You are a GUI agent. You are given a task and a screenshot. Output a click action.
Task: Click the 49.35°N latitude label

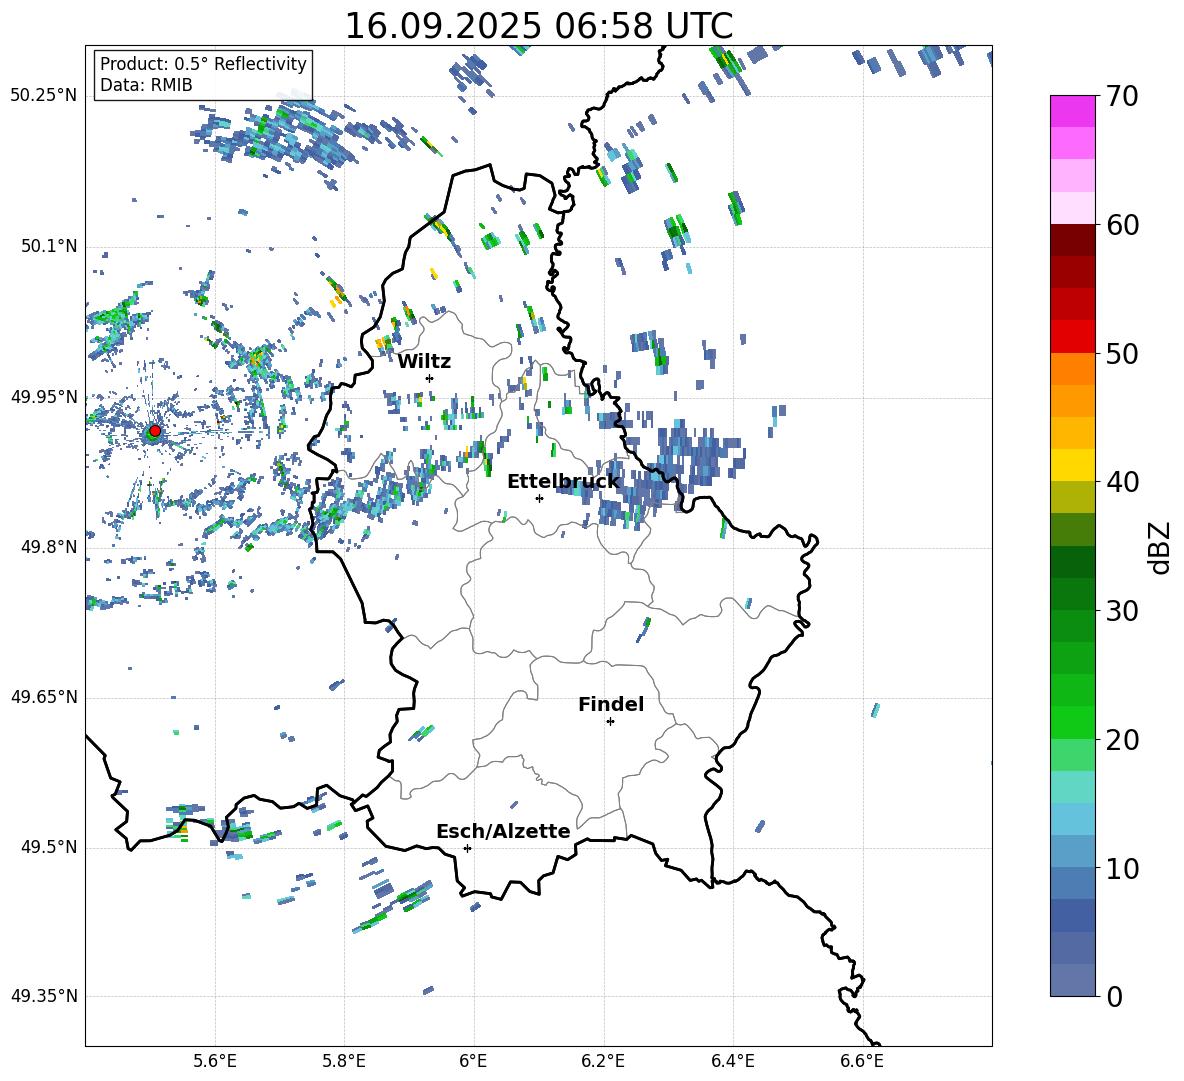pos(44,996)
